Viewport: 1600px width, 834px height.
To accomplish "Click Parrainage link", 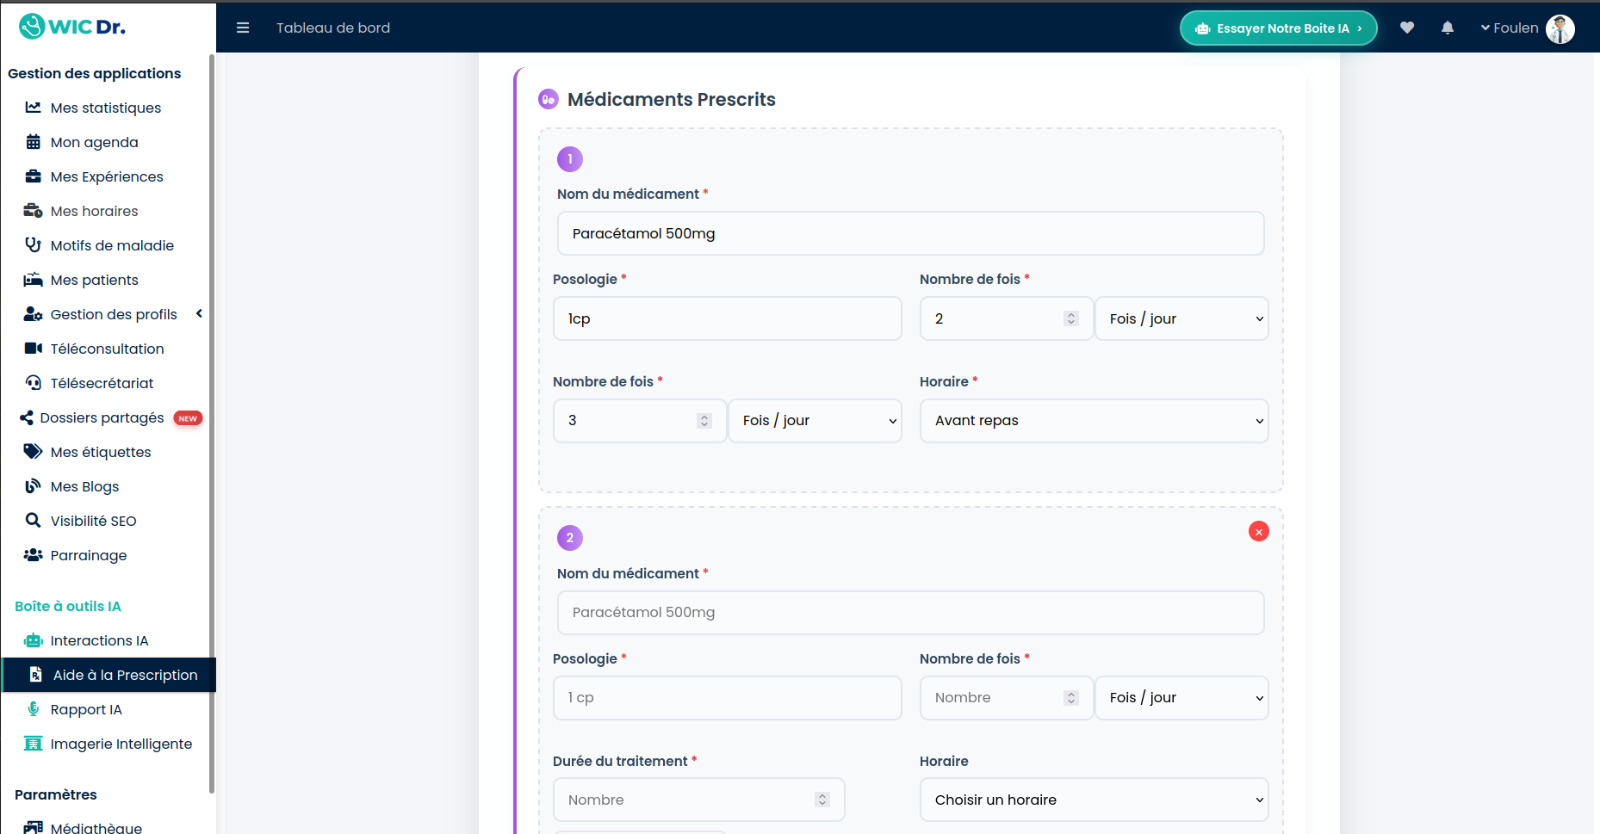I will point(88,556).
